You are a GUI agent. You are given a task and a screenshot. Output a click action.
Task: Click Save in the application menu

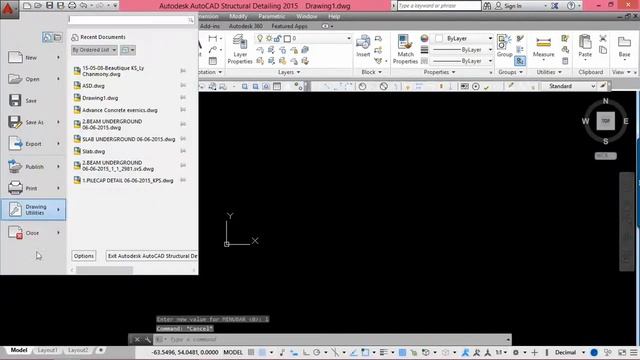[x=33, y=100]
